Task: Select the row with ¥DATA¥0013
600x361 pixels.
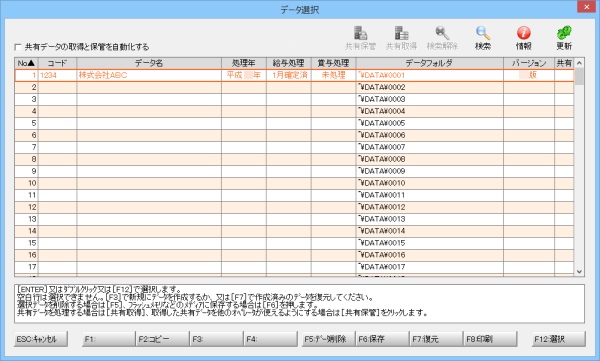Action: point(294,219)
